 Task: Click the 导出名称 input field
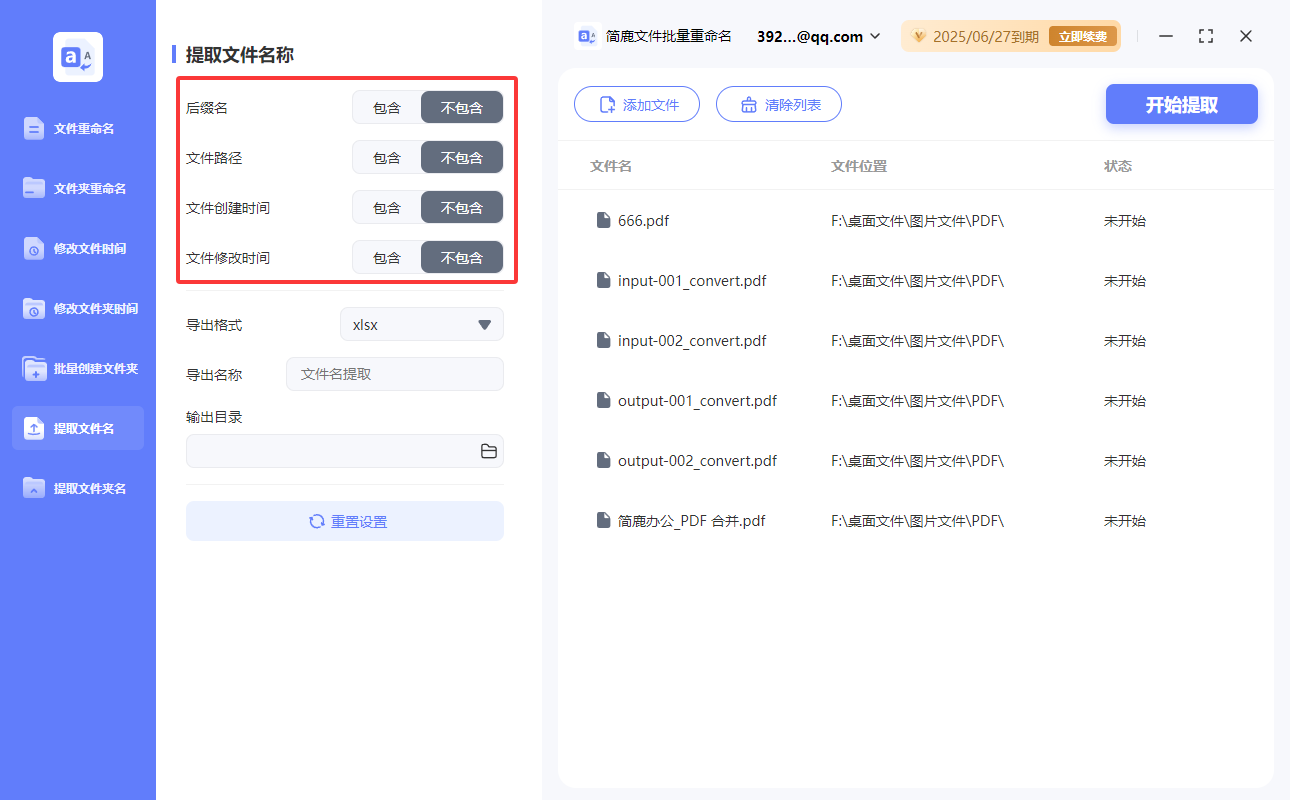tap(394, 374)
